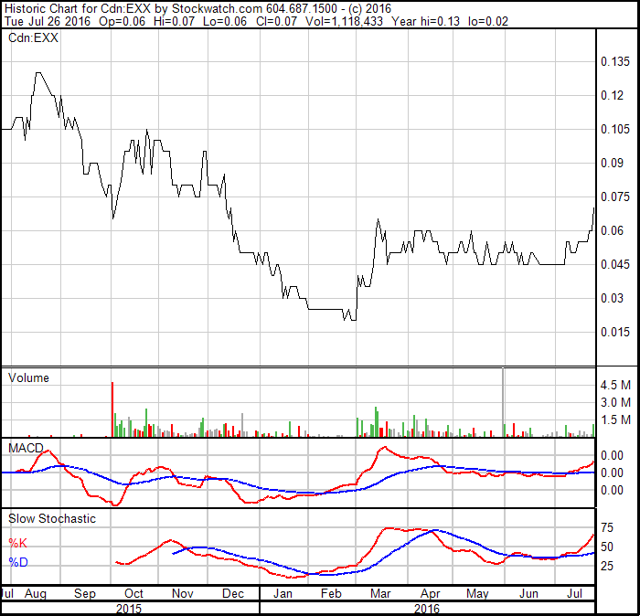Click the 0.045 price axis value
The width and height of the screenshot is (640, 616).
click(615, 264)
